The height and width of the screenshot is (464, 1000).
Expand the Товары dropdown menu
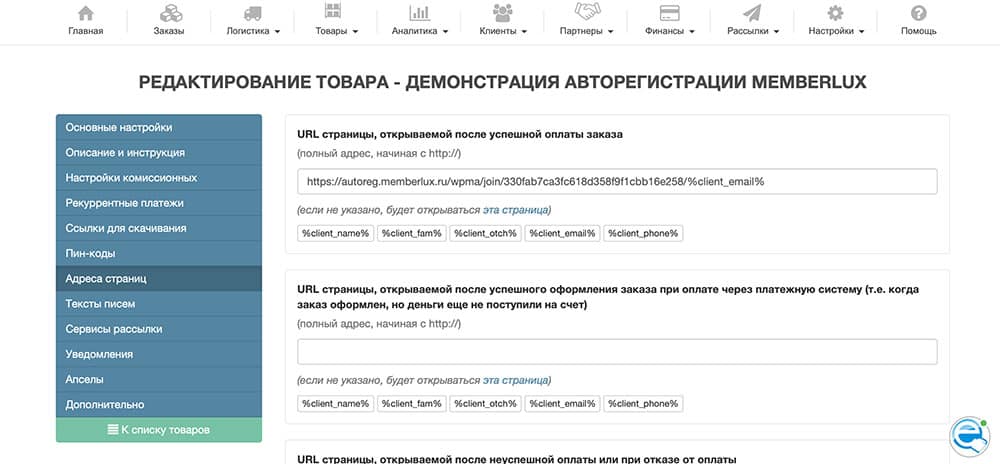[x=337, y=31]
